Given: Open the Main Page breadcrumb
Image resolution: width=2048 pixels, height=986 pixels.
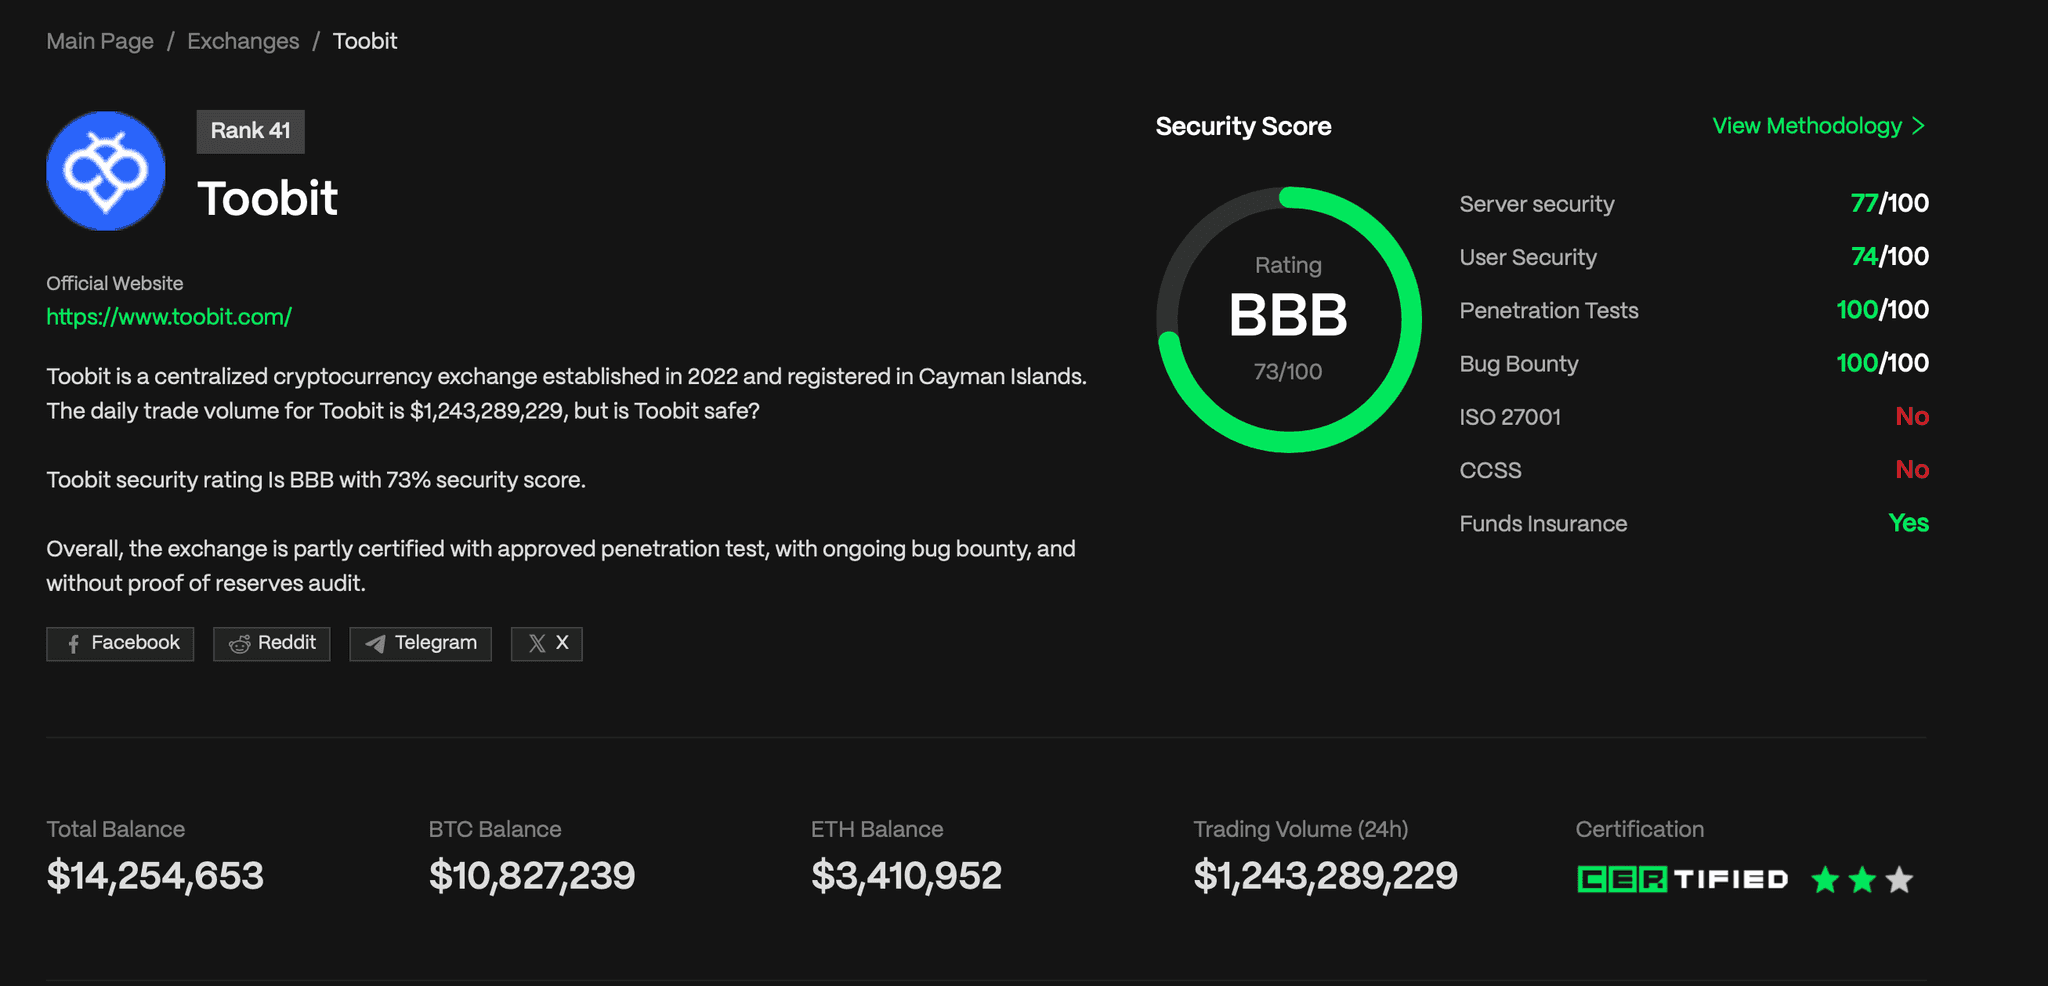Looking at the screenshot, I should tap(100, 41).
